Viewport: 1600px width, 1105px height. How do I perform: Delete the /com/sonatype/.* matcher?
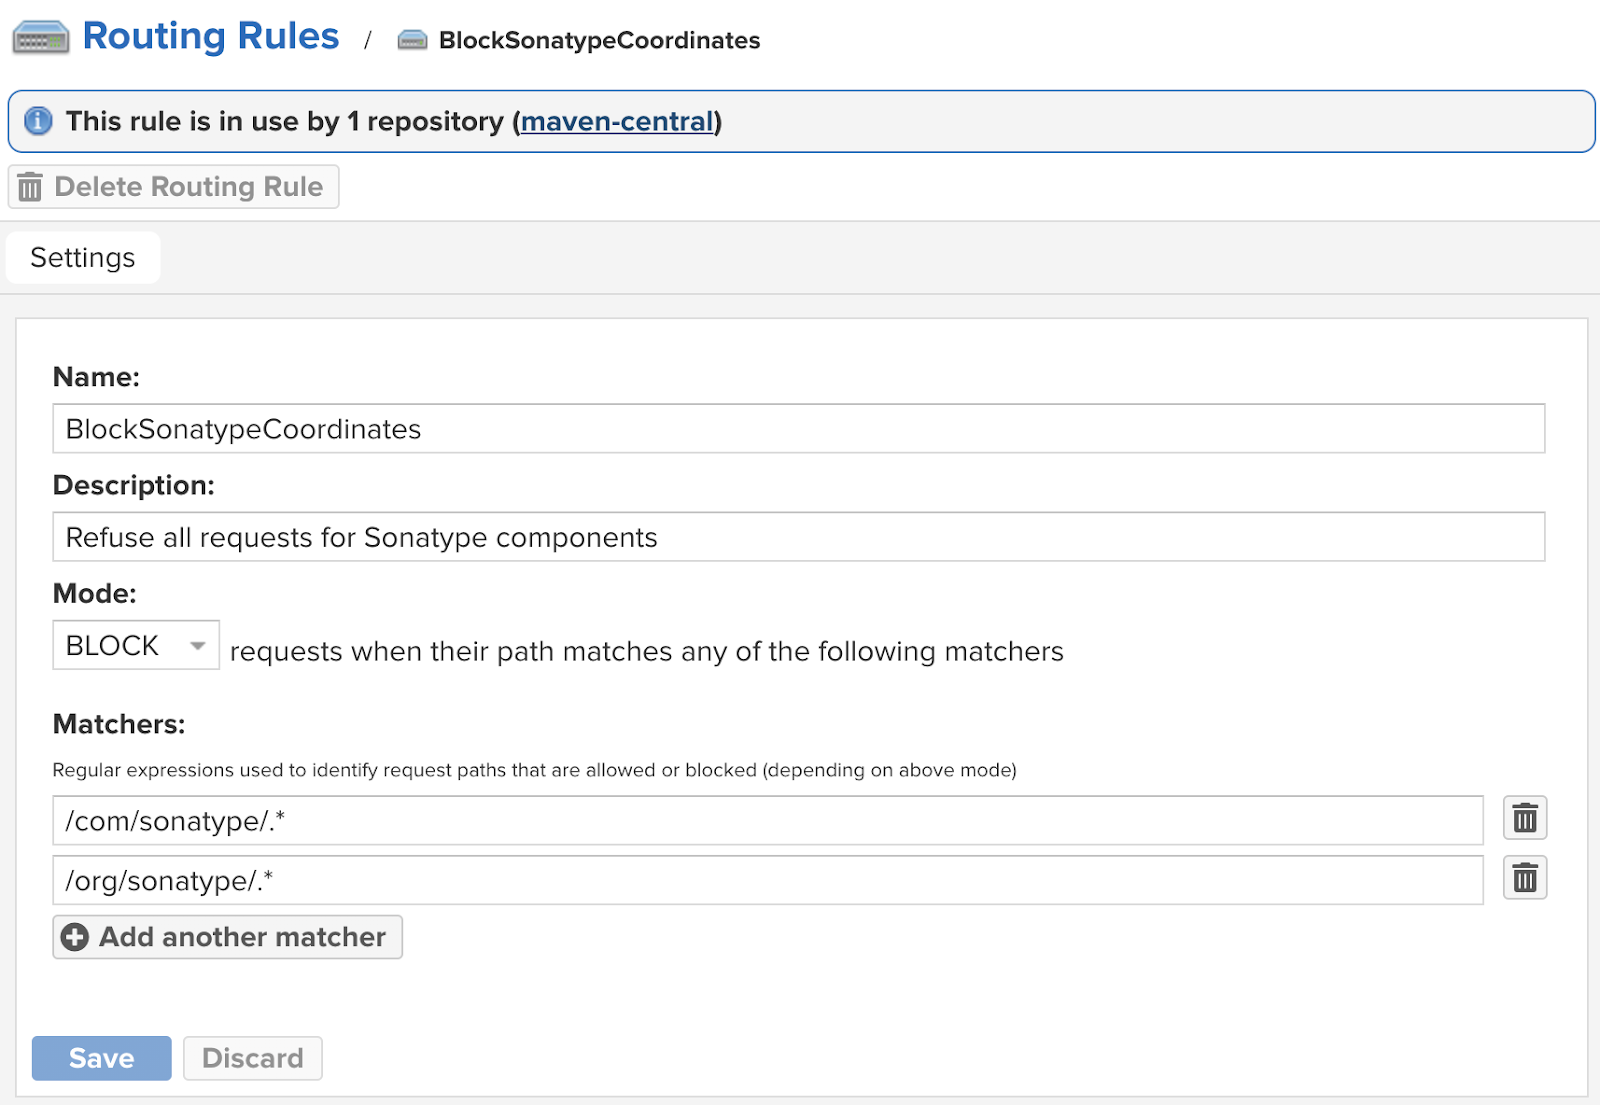[1525, 819]
